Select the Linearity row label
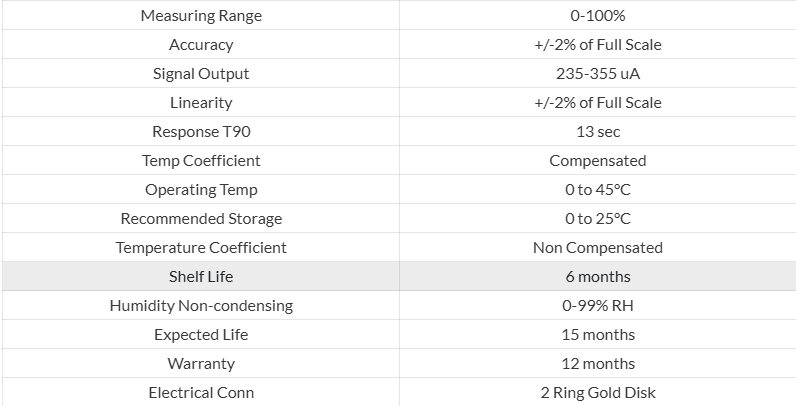Viewport: 796px width, 406px height. (x=201, y=103)
